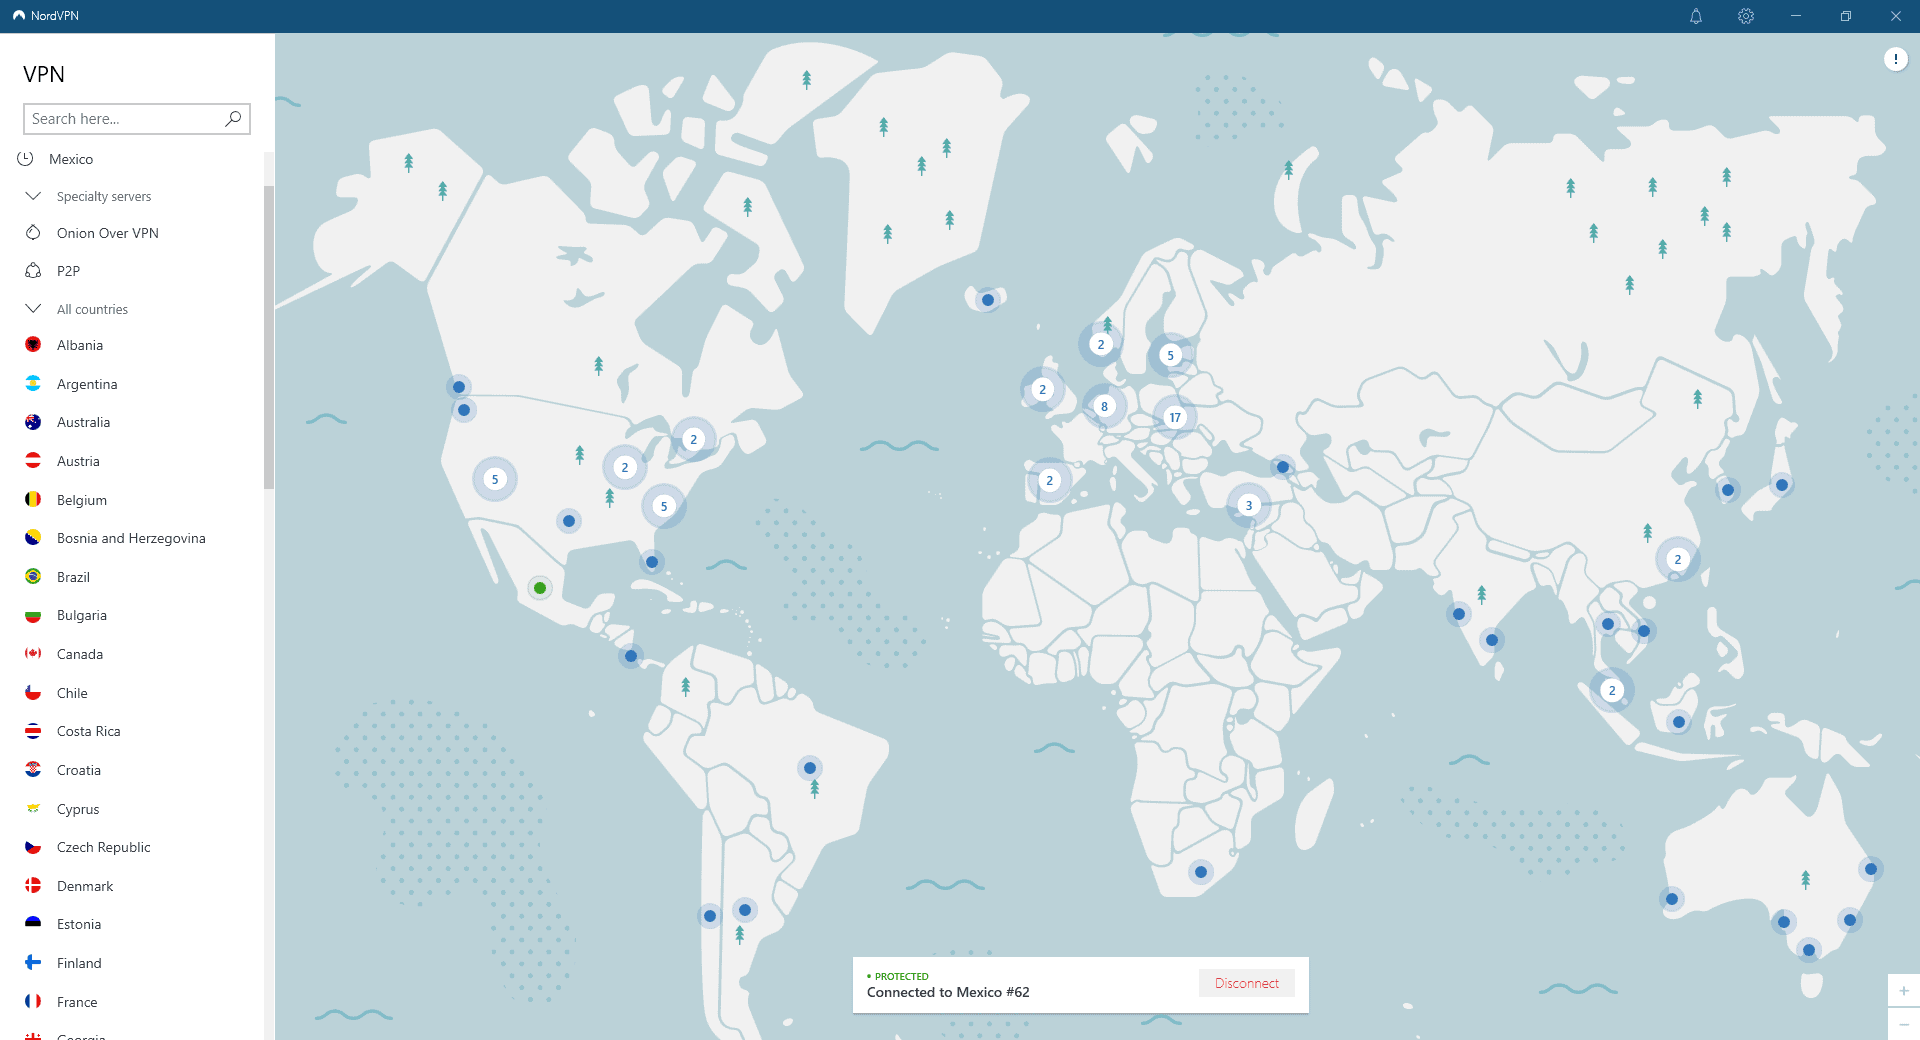Minimize the NordVPN window
This screenshot has width=1920, height=1040.
point(1796,16)
